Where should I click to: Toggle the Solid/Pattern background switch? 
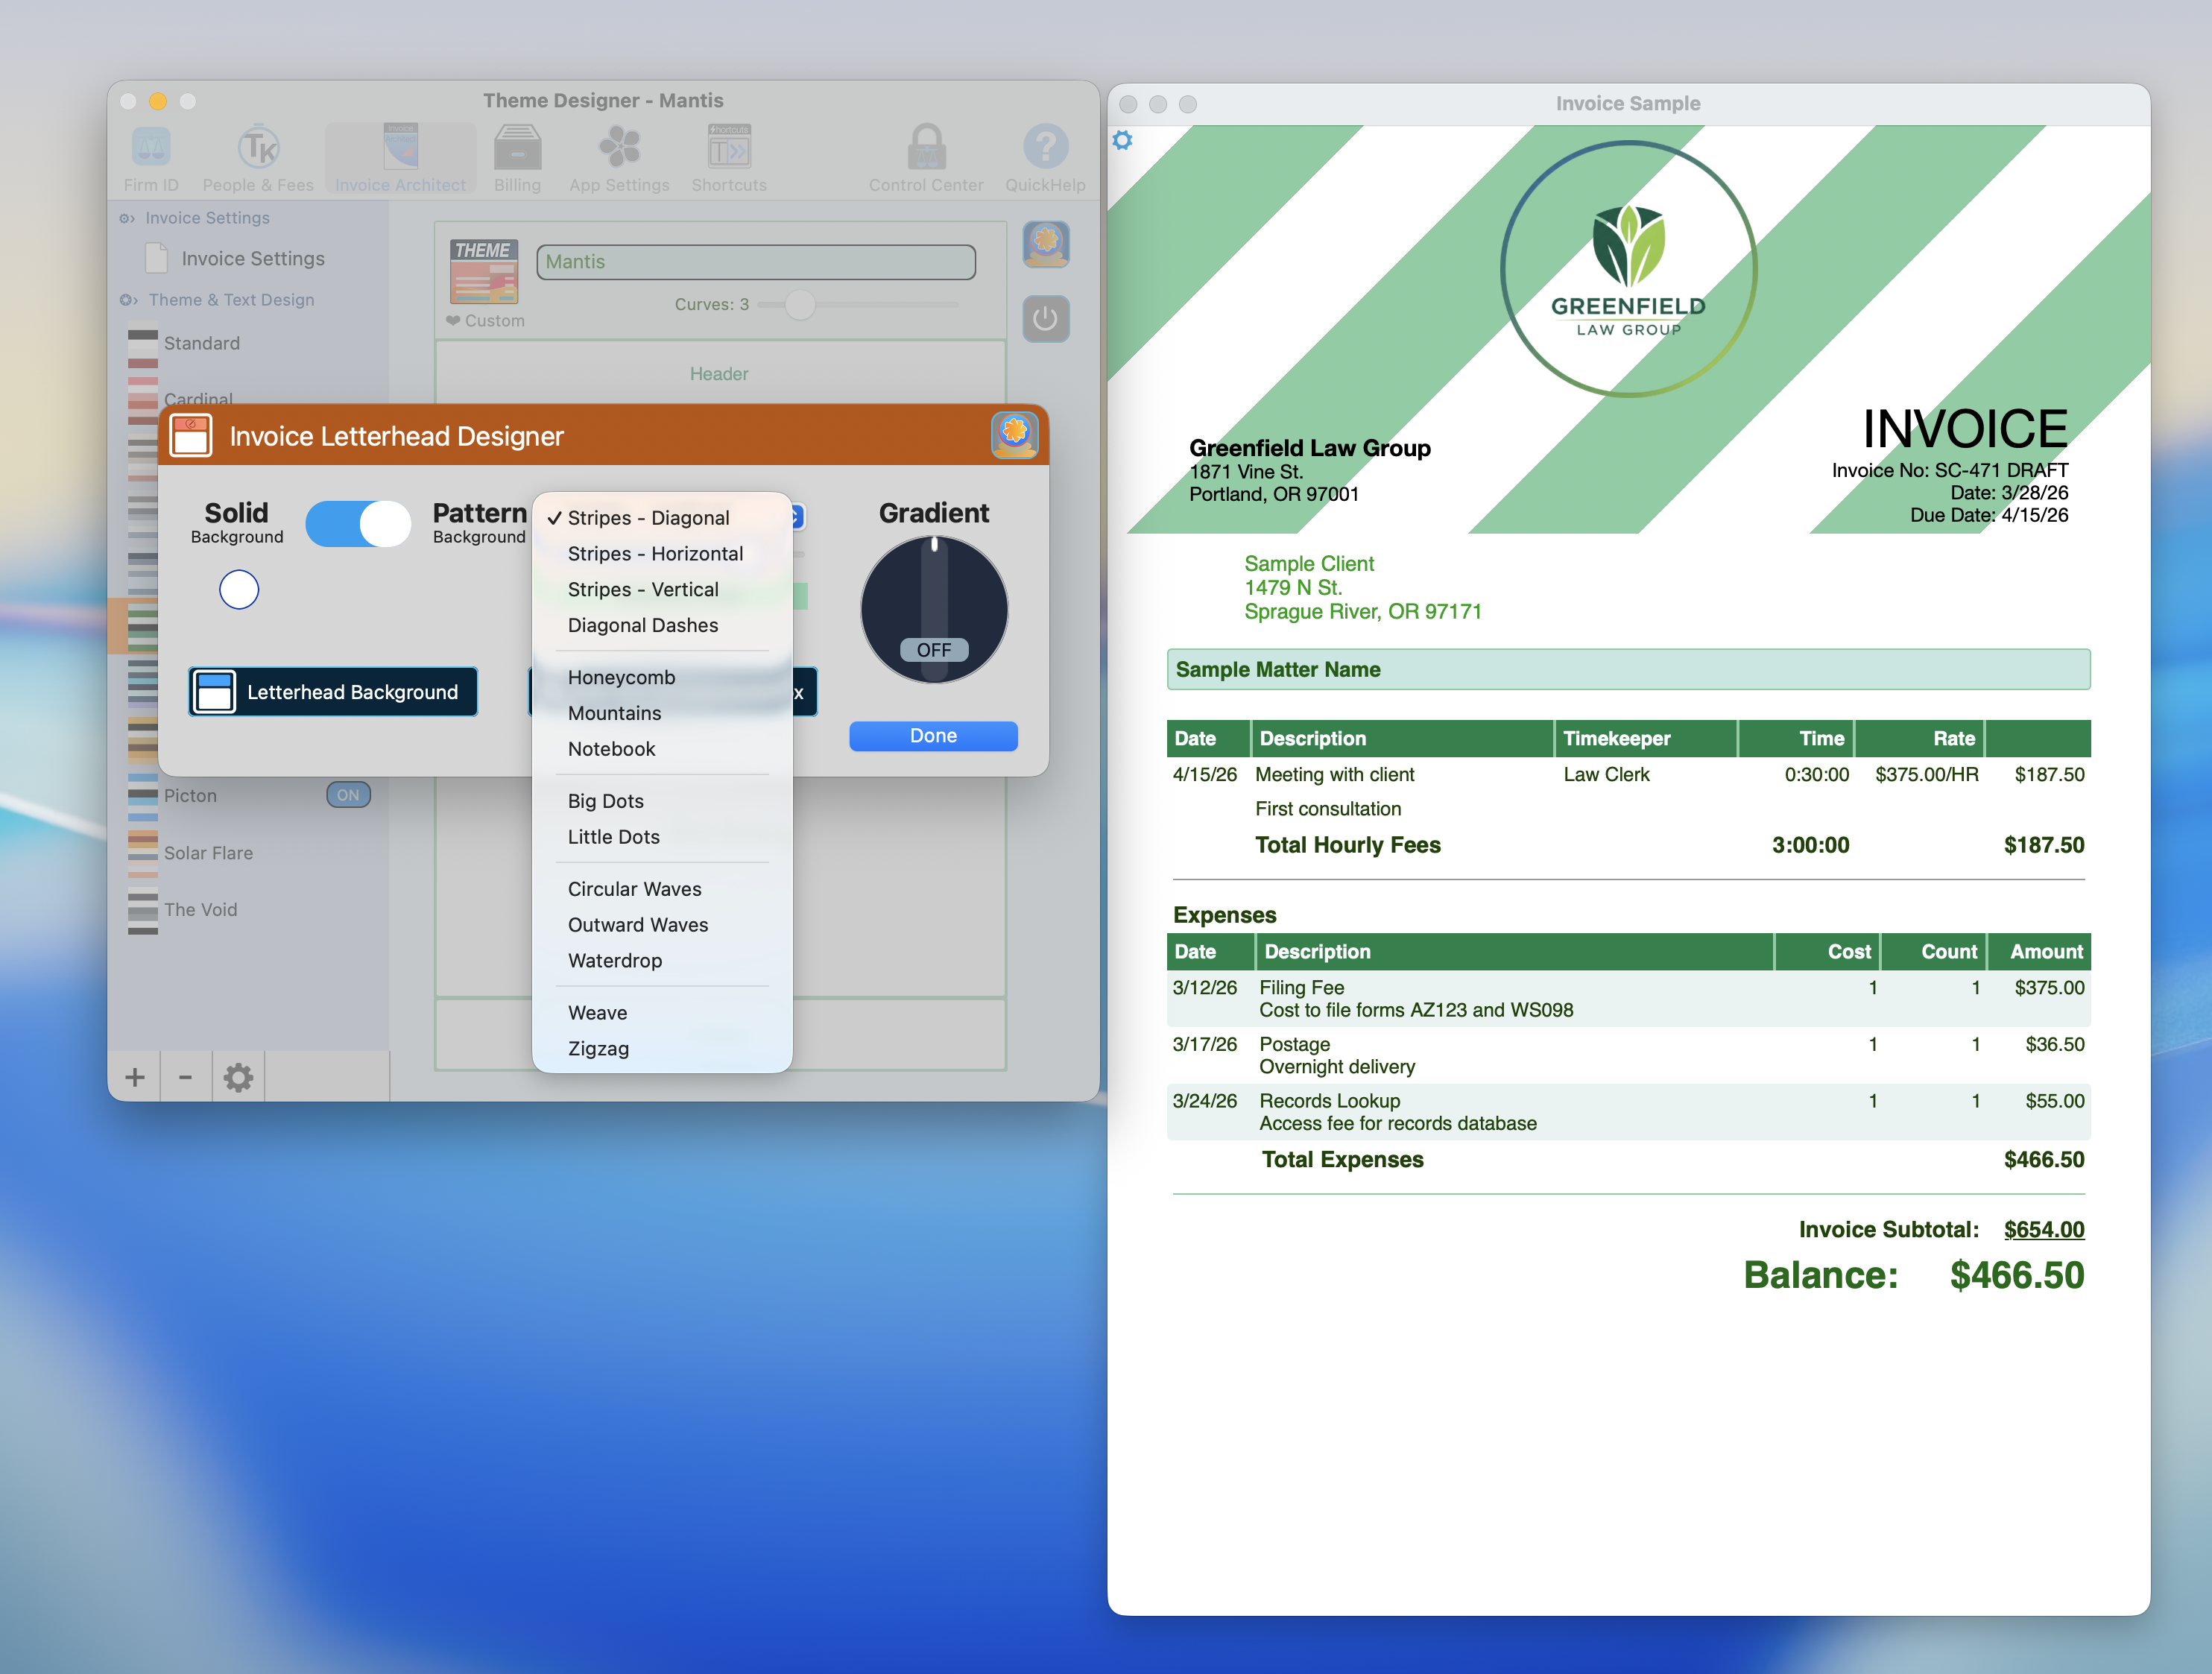tap(358, 524)
